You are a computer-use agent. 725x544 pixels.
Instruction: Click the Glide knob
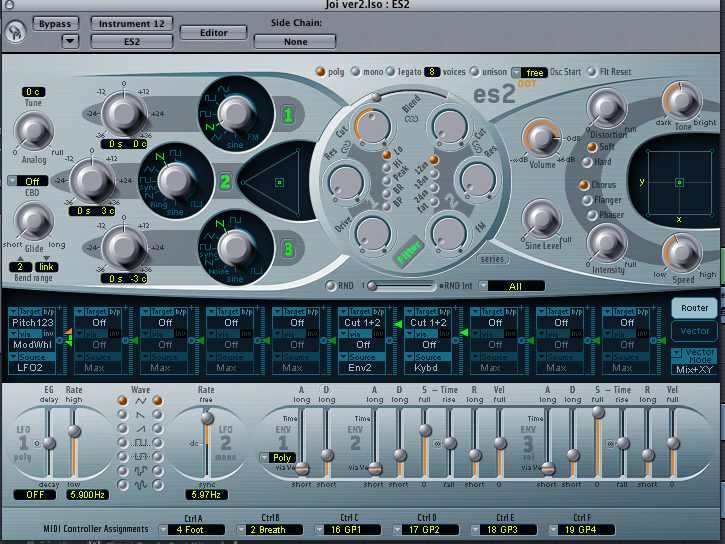[x=33, y=221]
